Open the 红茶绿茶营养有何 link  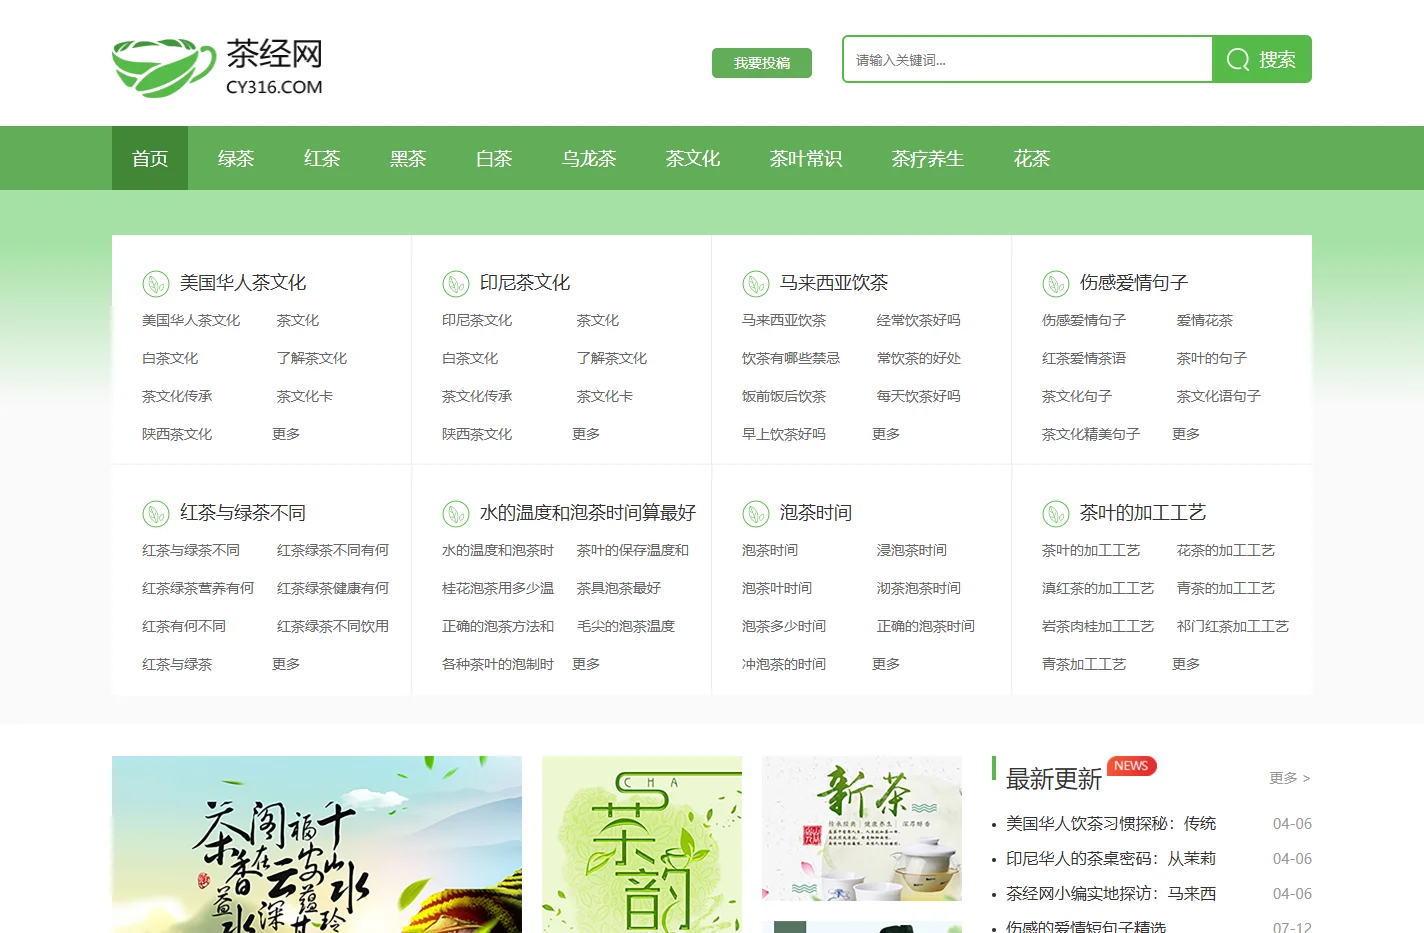pyautogui.click(x=198, y=588)
